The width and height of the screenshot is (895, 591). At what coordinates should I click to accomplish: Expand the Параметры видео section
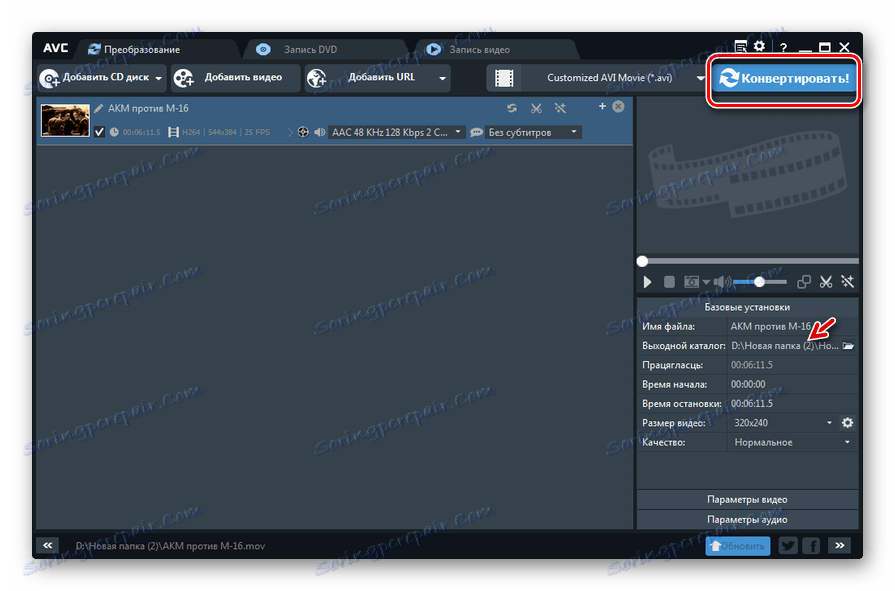[747, 500]
